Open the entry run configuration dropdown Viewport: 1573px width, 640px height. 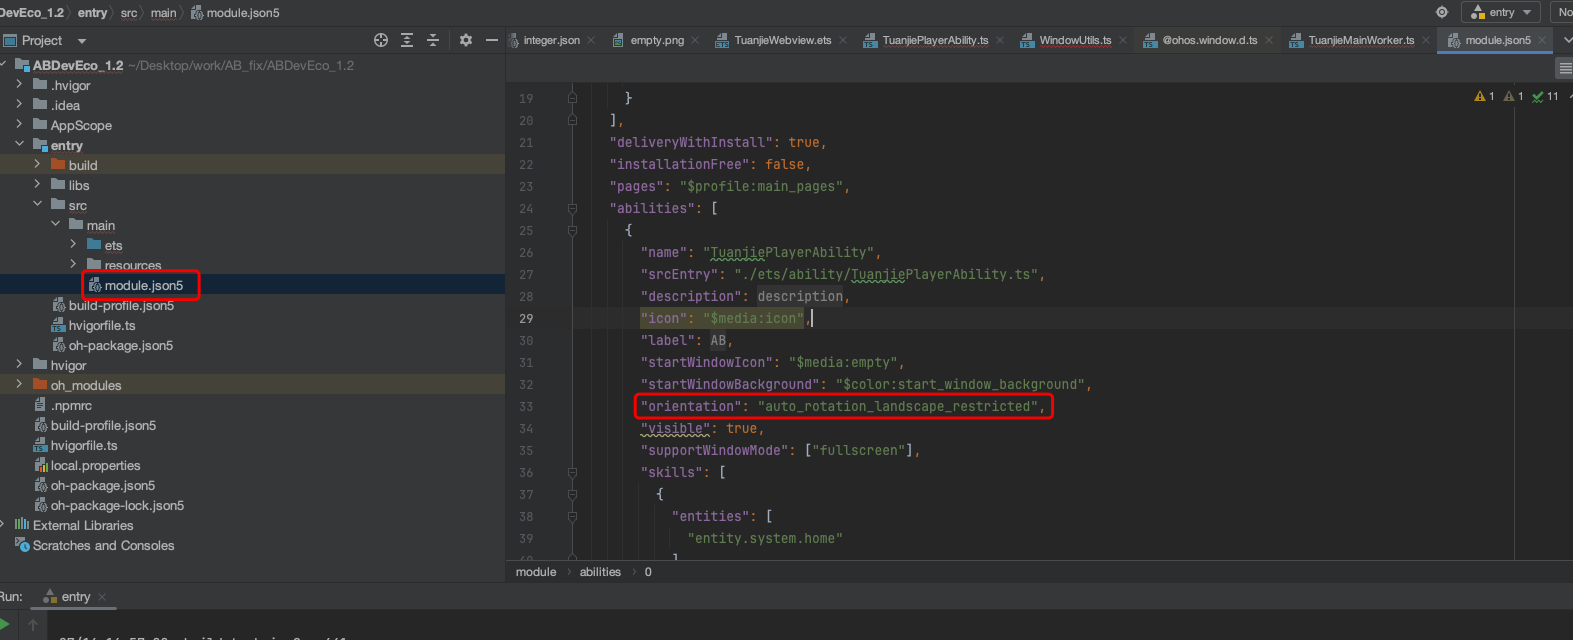coord(1502,12)
